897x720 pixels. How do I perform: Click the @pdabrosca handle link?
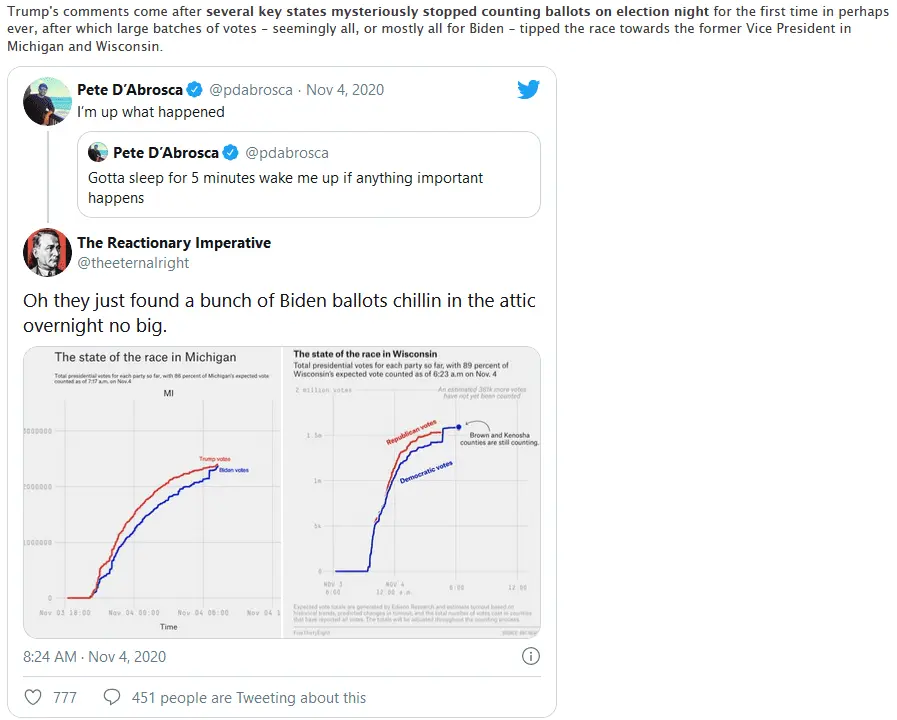(x=251, y=90)
